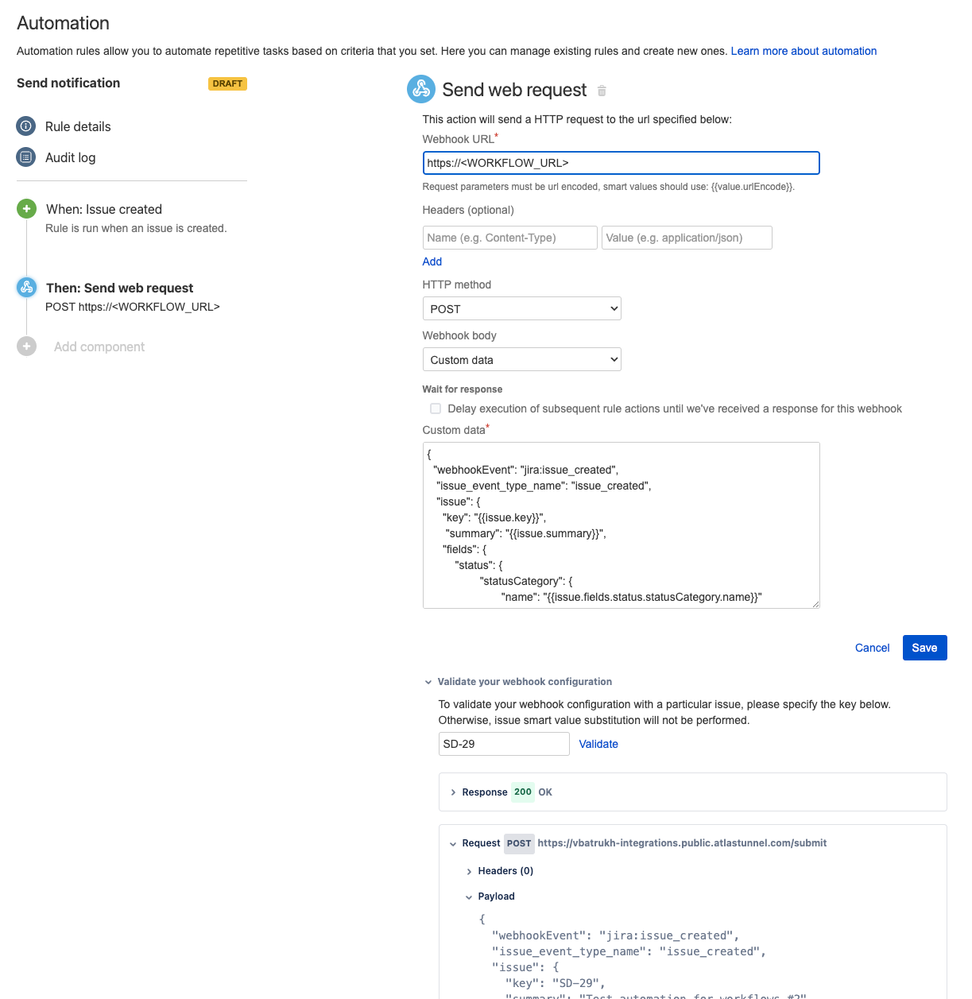Screen dimensions: 972x999
Task: Open the Webhook body dropdown
Action: (521, 359)
